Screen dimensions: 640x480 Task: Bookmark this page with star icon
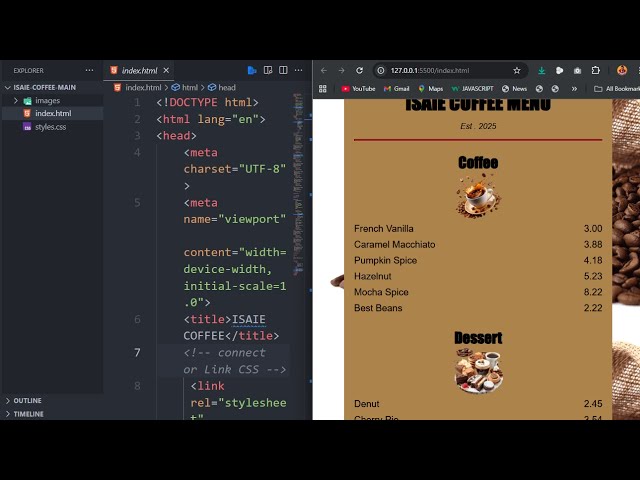pos(517,70)
